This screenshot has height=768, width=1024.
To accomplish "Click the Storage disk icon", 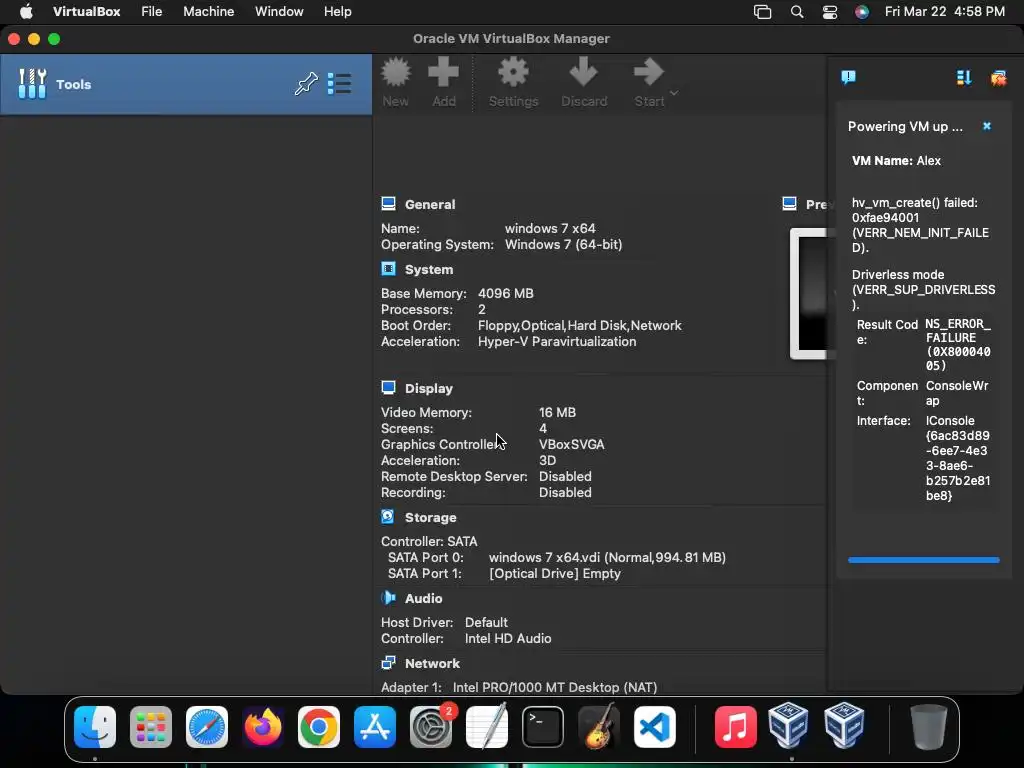I will pyautogui.click(x=388, y=517).
